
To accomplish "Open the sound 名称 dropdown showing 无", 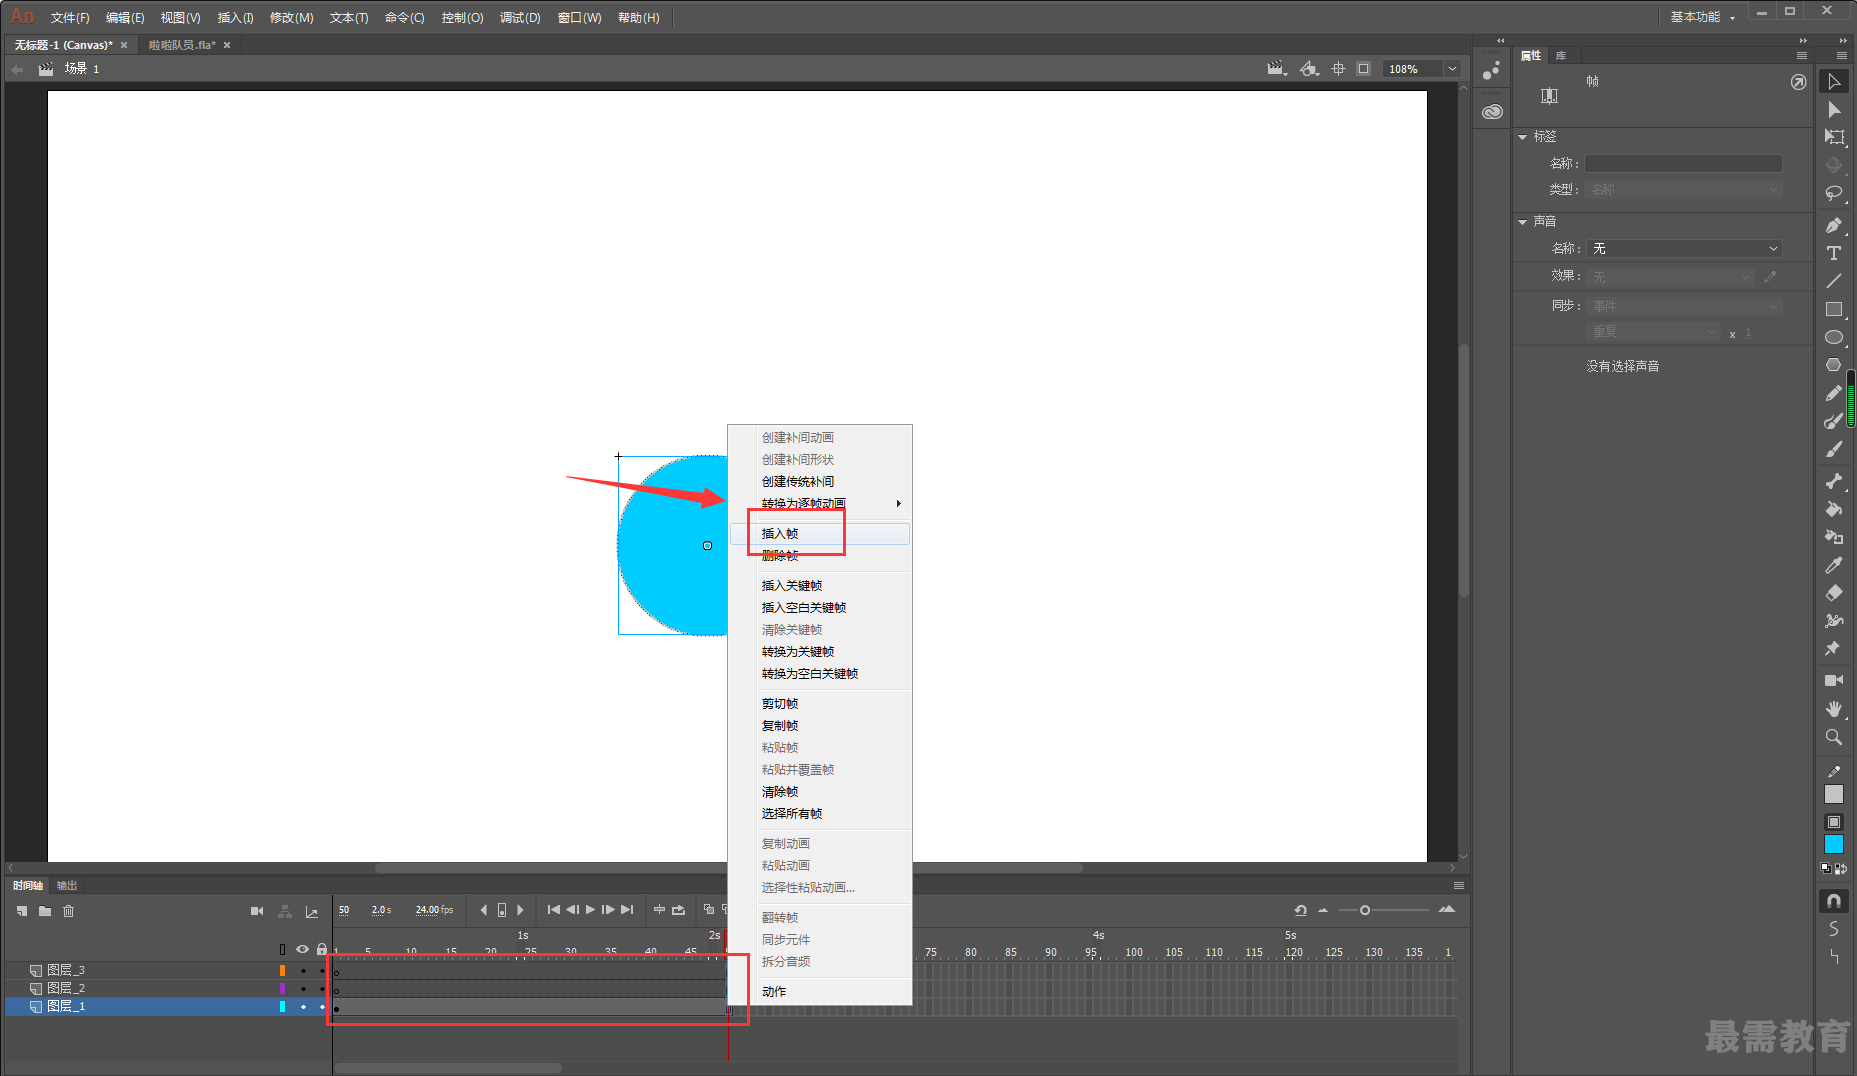I will point(1686,248).
